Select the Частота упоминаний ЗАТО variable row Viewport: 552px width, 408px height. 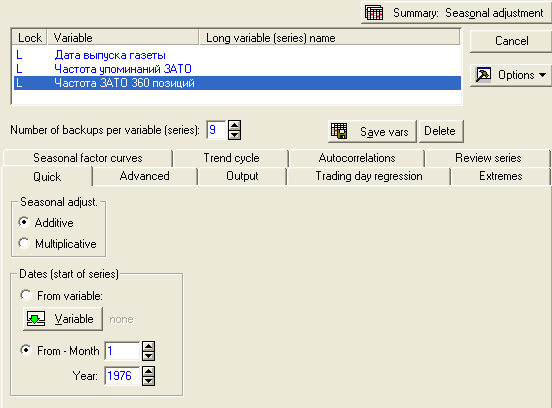(x=237, y=69)
